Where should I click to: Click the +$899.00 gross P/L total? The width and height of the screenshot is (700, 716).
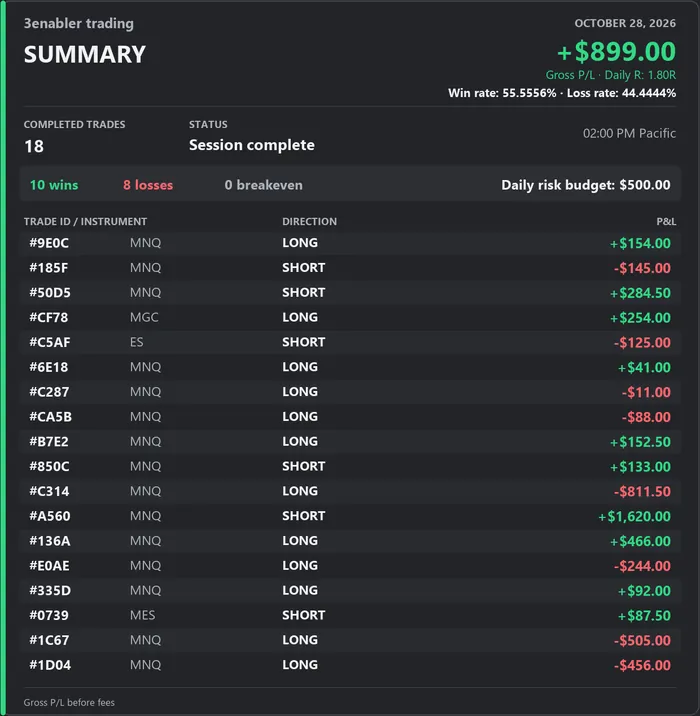point(616,51)
